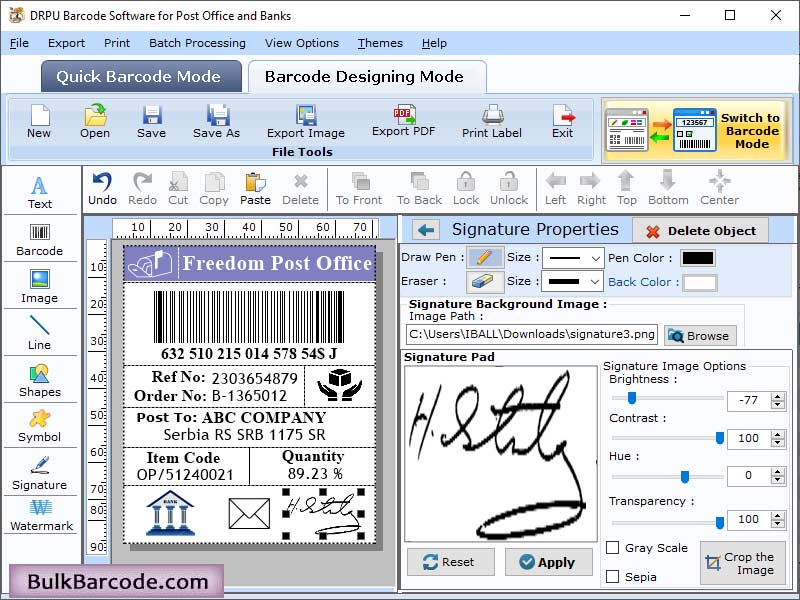Image resolution: width=800 pixels, height=600 pixels.
Task: Click the Image Path input field
Action: click(x=532, y=335)
